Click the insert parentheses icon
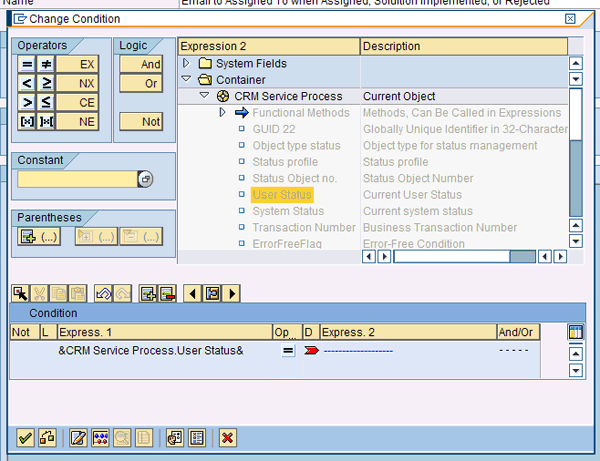 tap(41, 236)
